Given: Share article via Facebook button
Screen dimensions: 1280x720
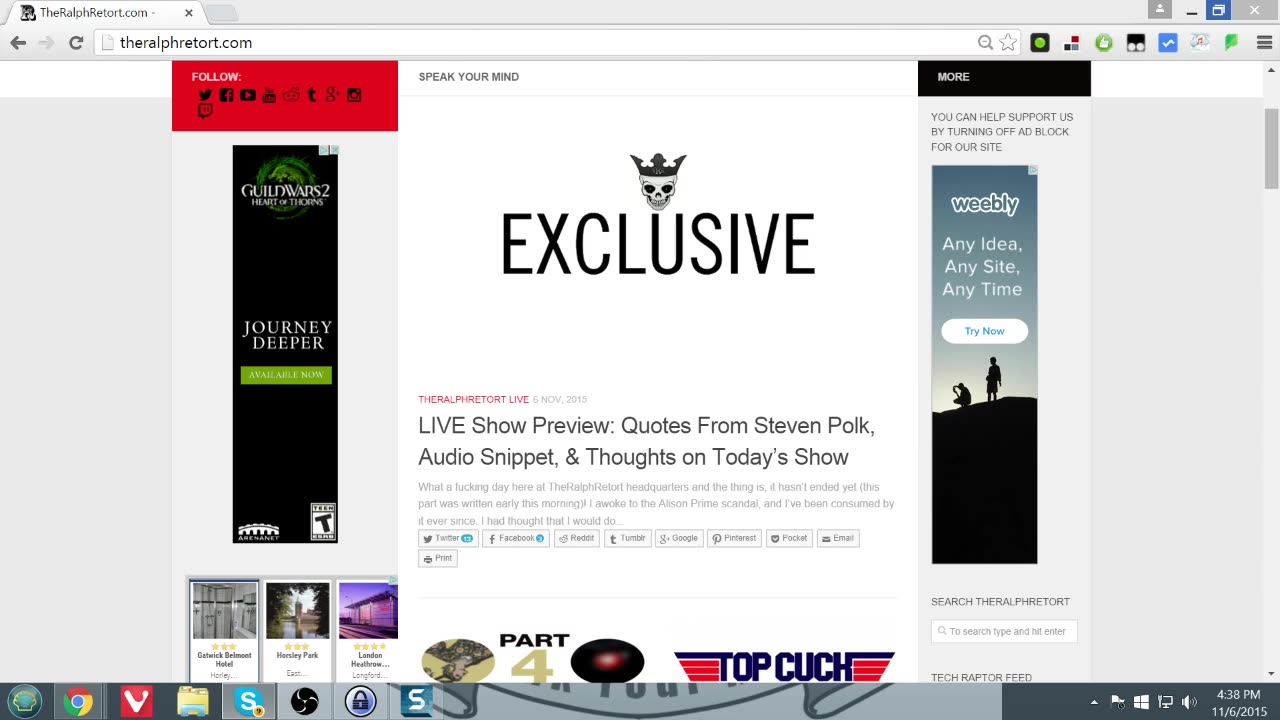Looking at the screenshot, I should pyautogui.click(x=516, y=538).
